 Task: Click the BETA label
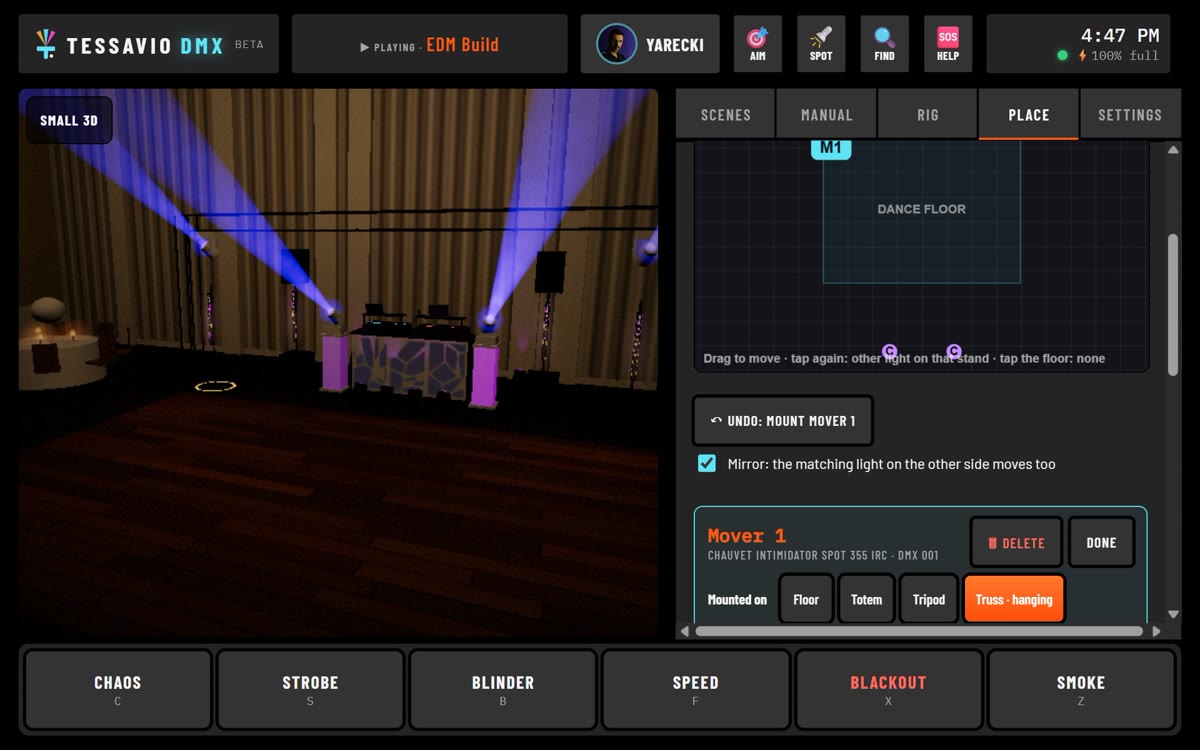(249, 45)
